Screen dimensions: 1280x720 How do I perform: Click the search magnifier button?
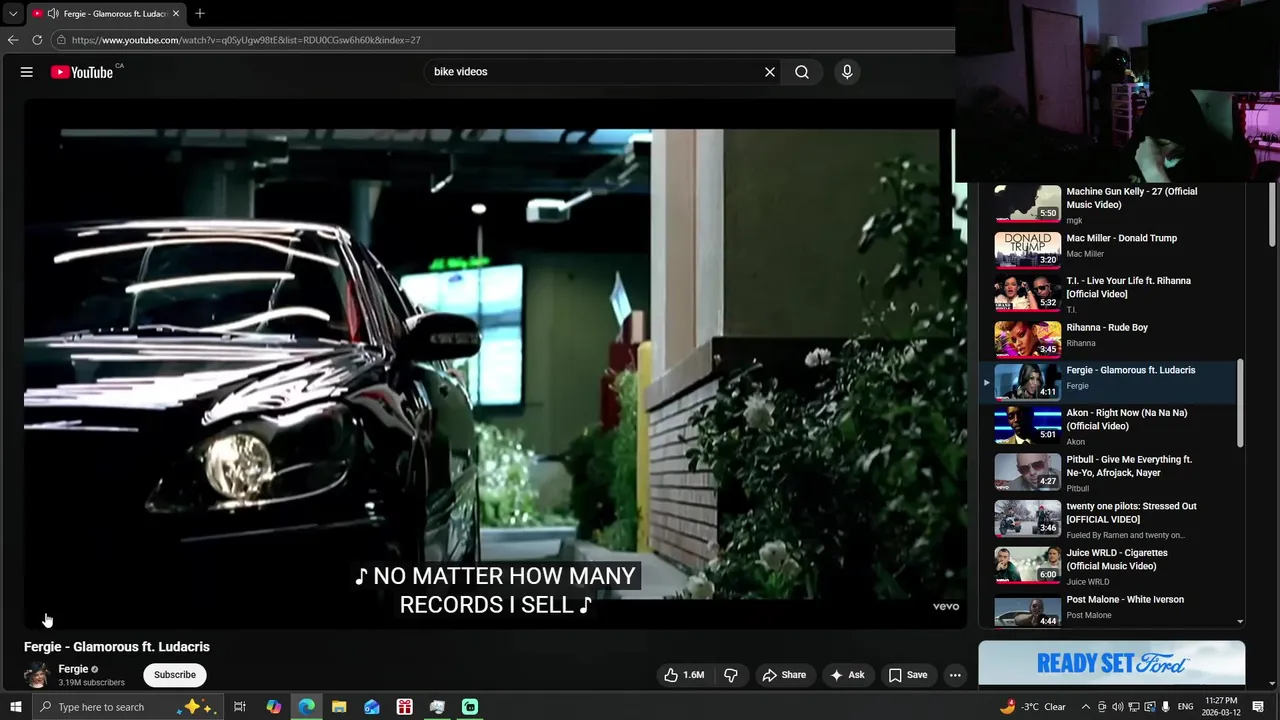tap(802, 72)
